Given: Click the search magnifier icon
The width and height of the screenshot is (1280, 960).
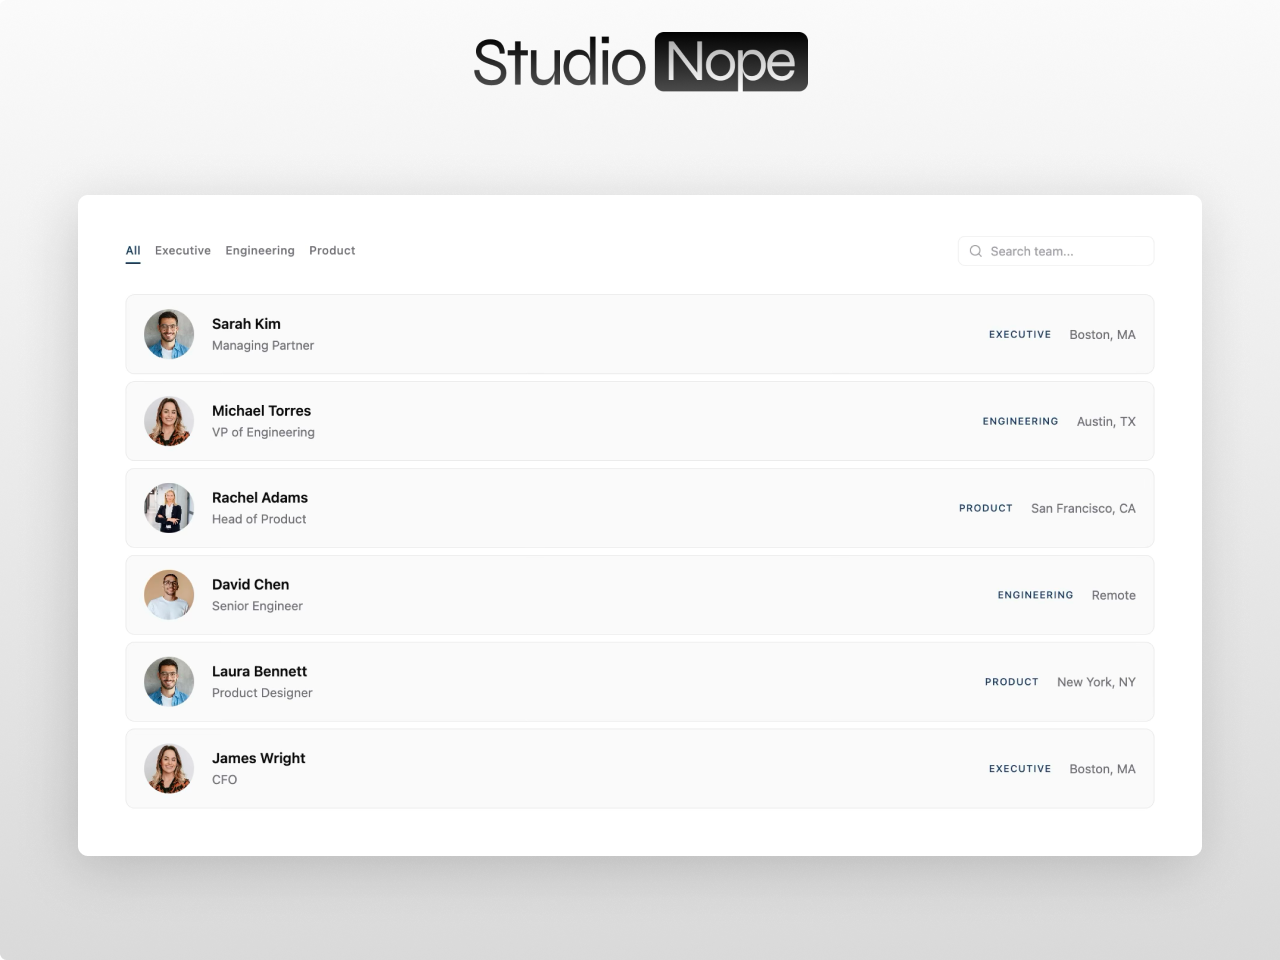Looking at the screenshot, I should click(x=975, y=250).
